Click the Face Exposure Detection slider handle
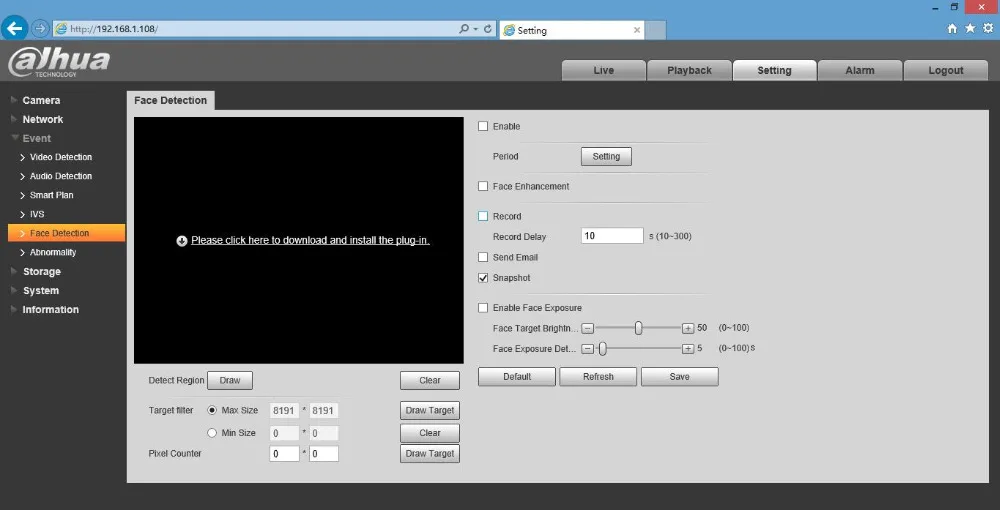 point(602,349)
